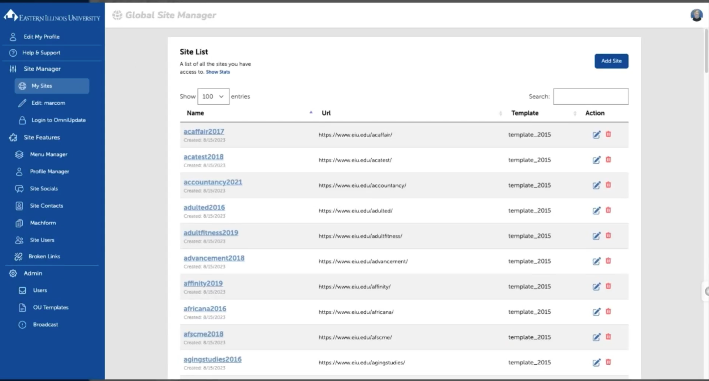Edit africana2016 using the pencil icon
Image resolution: width=709 pixels, height=381 pixels.
[596, 312]
